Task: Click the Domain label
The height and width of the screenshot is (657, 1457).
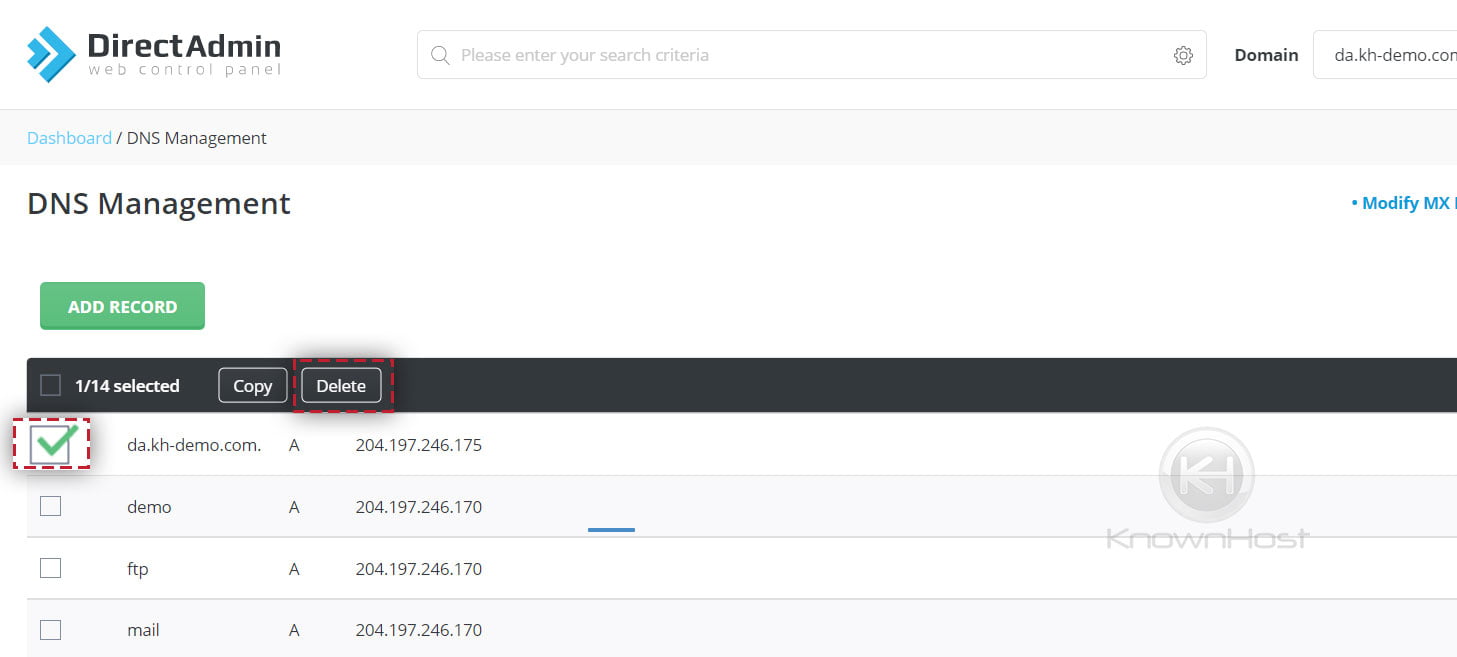Action: 1266,55
